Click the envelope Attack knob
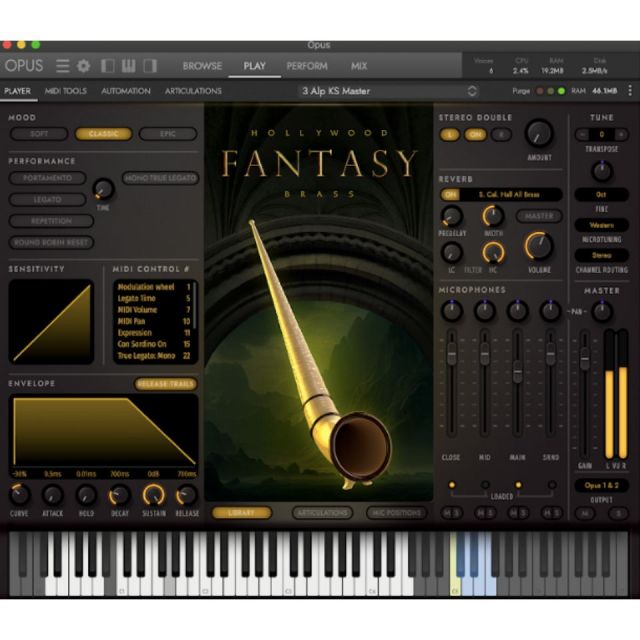The image size is (640, 640). point(53,495)
